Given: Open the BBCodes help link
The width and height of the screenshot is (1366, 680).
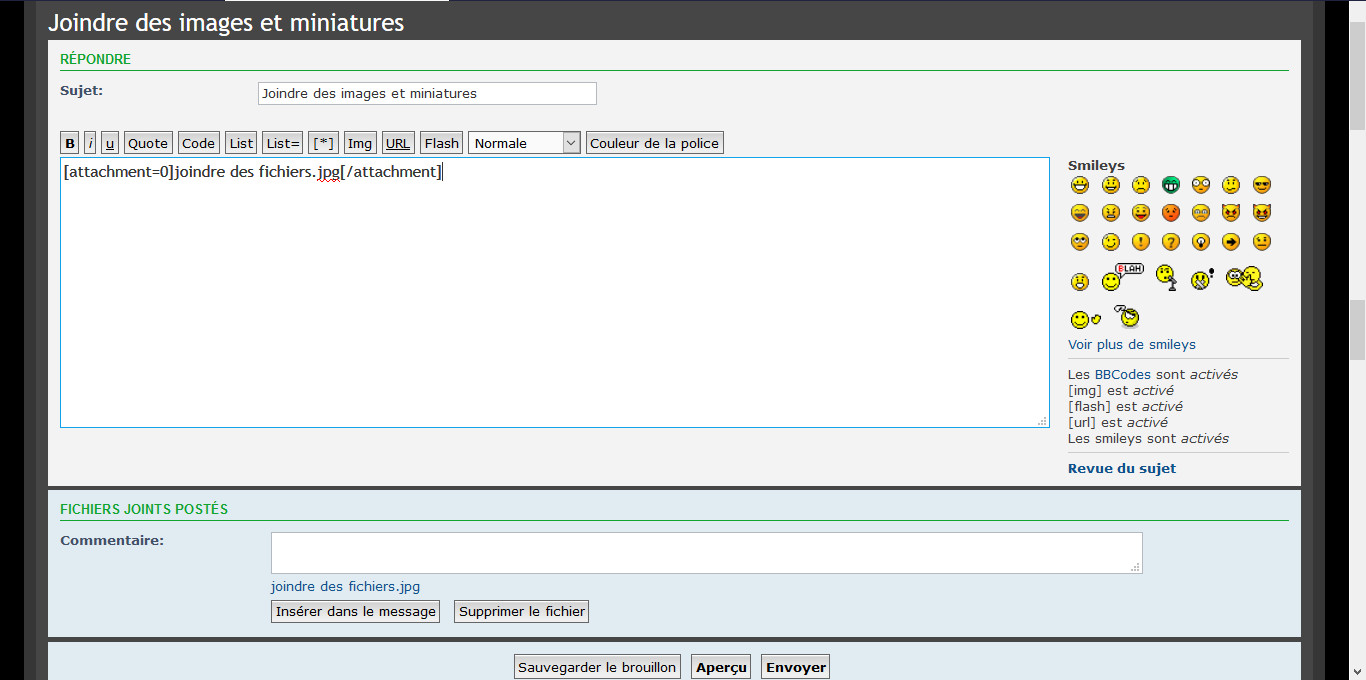Looking at the screenshot, I should [1123, 374].
